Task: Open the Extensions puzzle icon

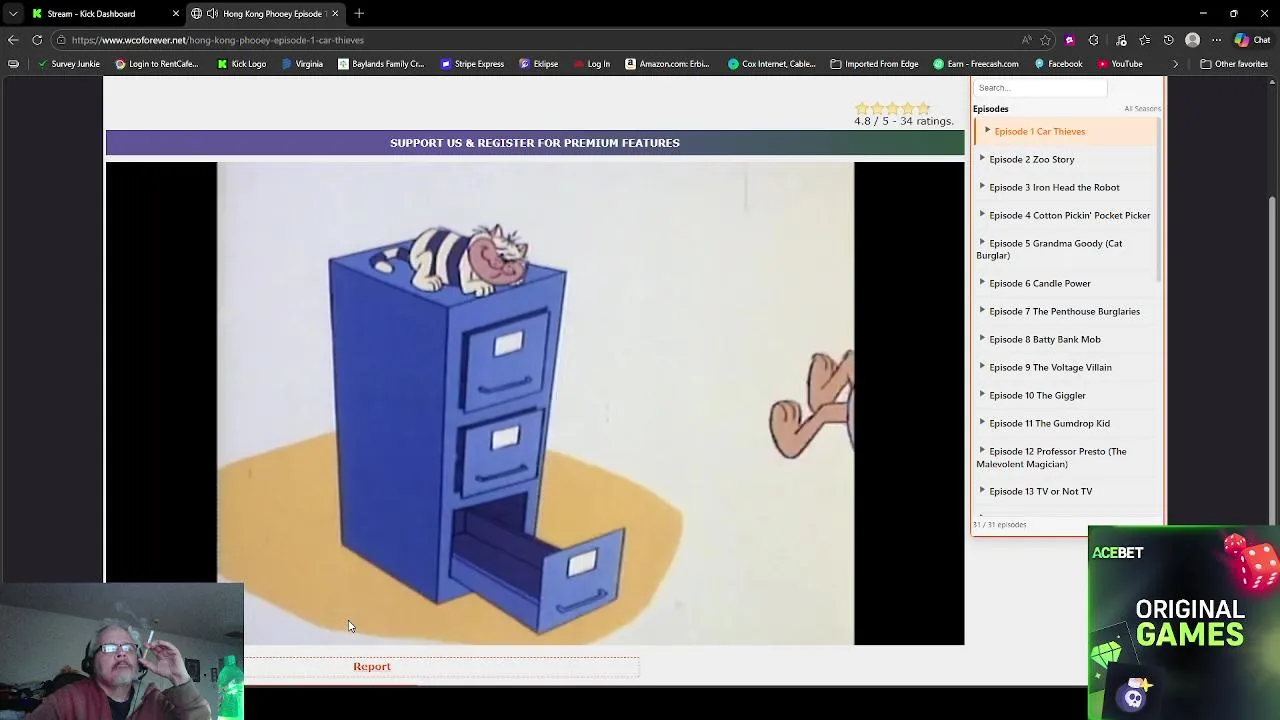Action: pyautogui.click(x=1093, y=40)
